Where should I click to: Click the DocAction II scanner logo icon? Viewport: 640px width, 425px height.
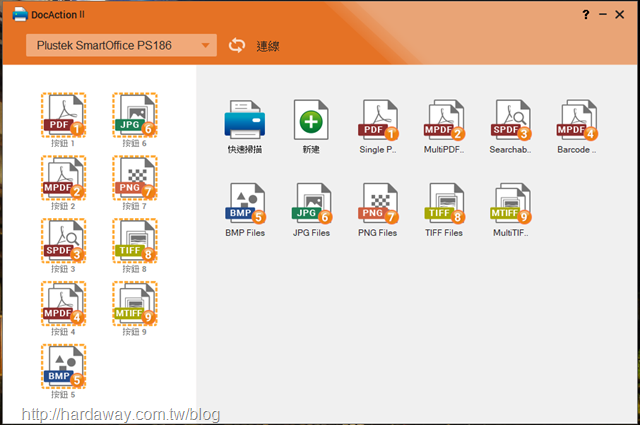(x=20, y=14)
